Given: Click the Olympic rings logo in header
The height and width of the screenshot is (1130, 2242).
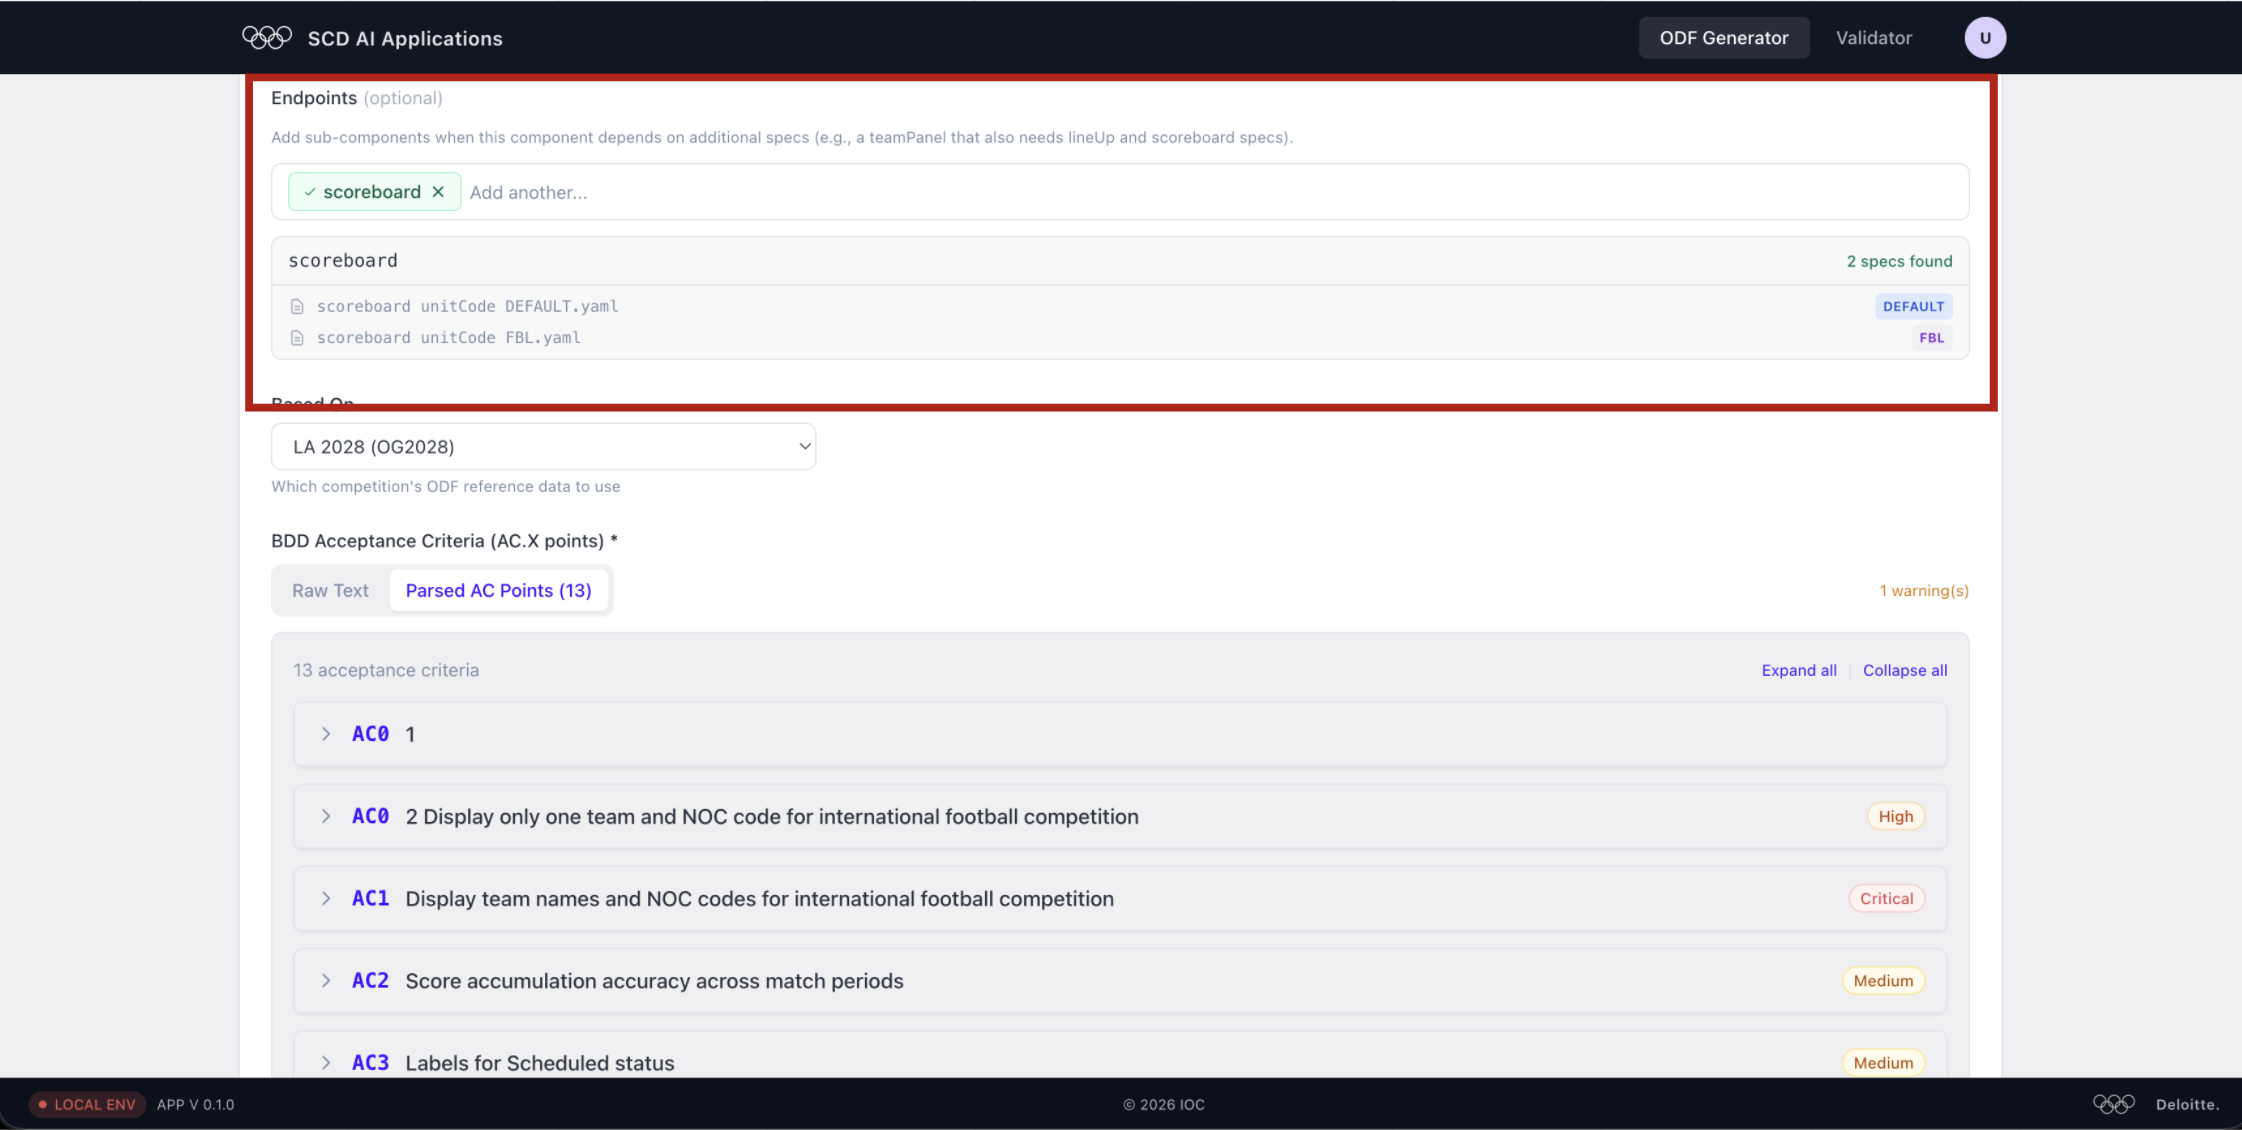Looking at the screenshot, I should [267, 38].
